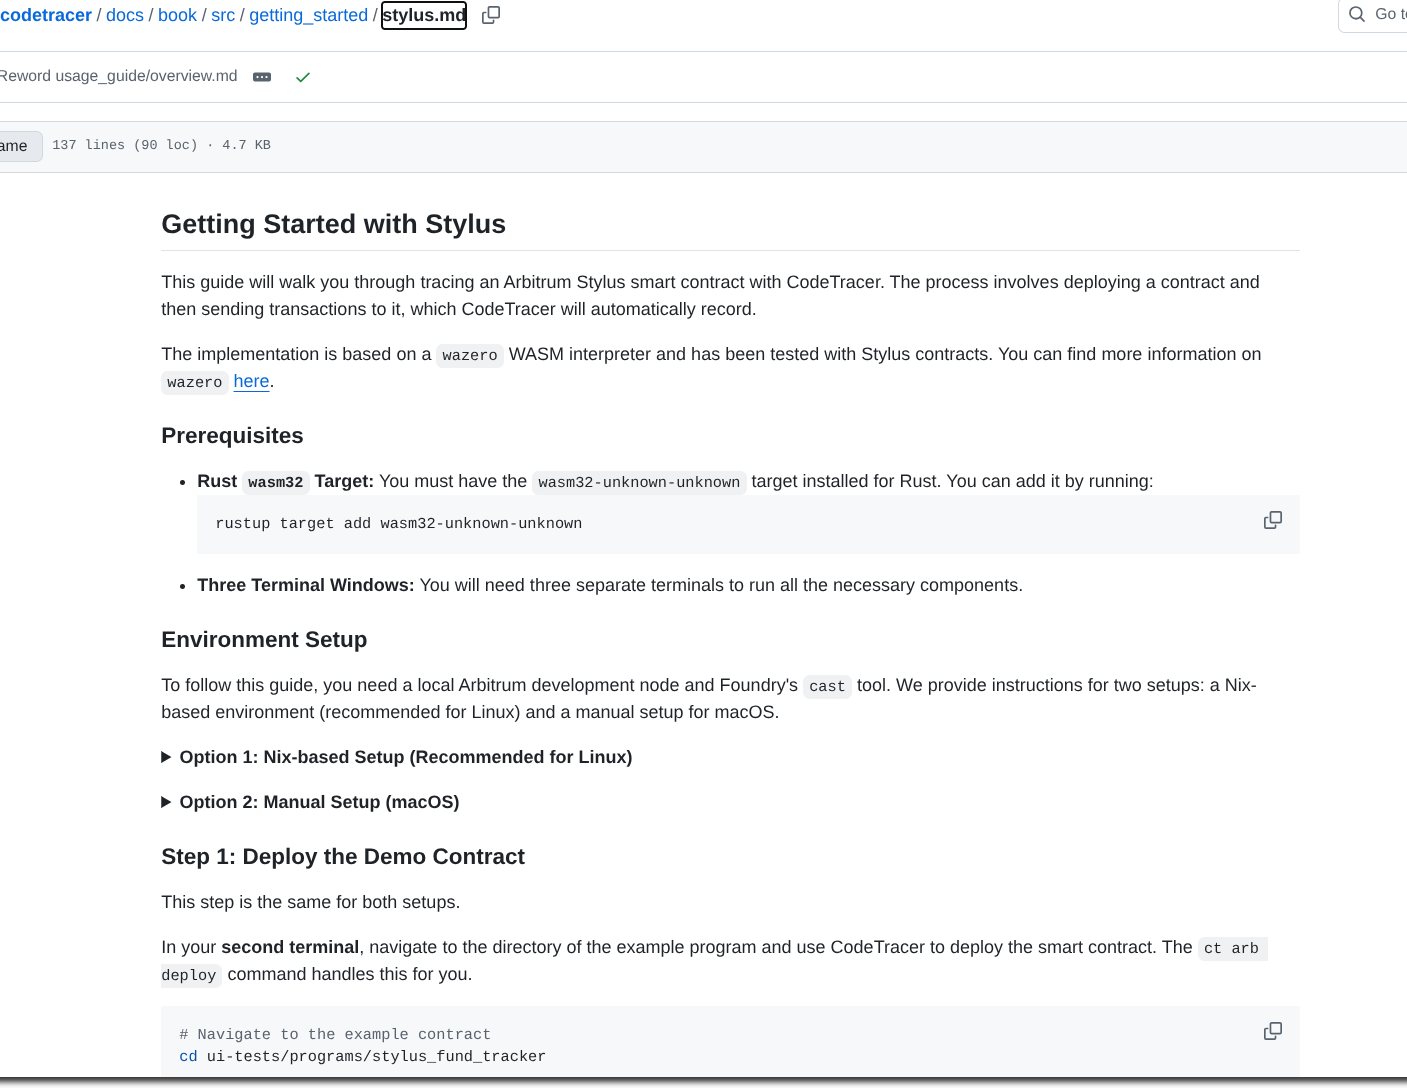Go to the book folder breadcrumb
This screenshot has height=1088, width=1407.
click(x=177, y=15)
